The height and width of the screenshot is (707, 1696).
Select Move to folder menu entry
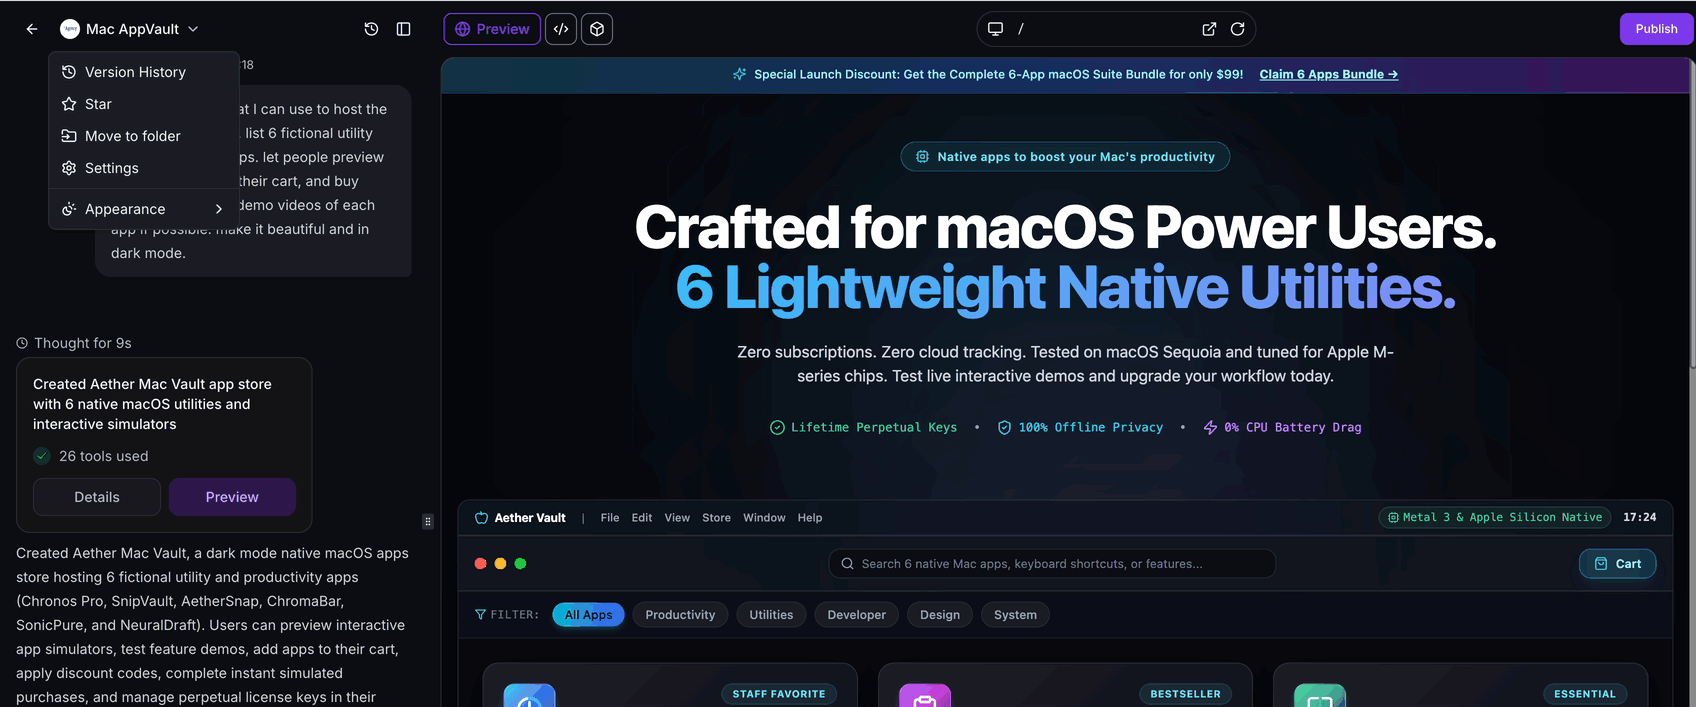pyautogui.click(x=144, y=136)
